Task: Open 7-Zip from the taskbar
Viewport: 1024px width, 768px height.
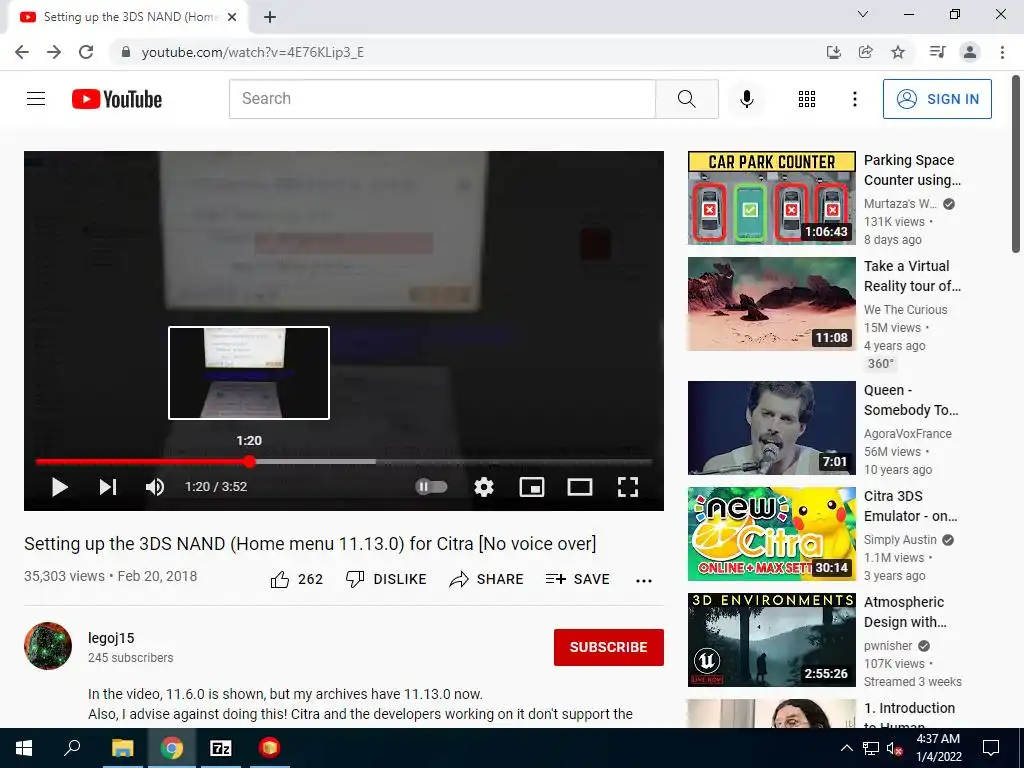Action: click(x=221, y=748)
